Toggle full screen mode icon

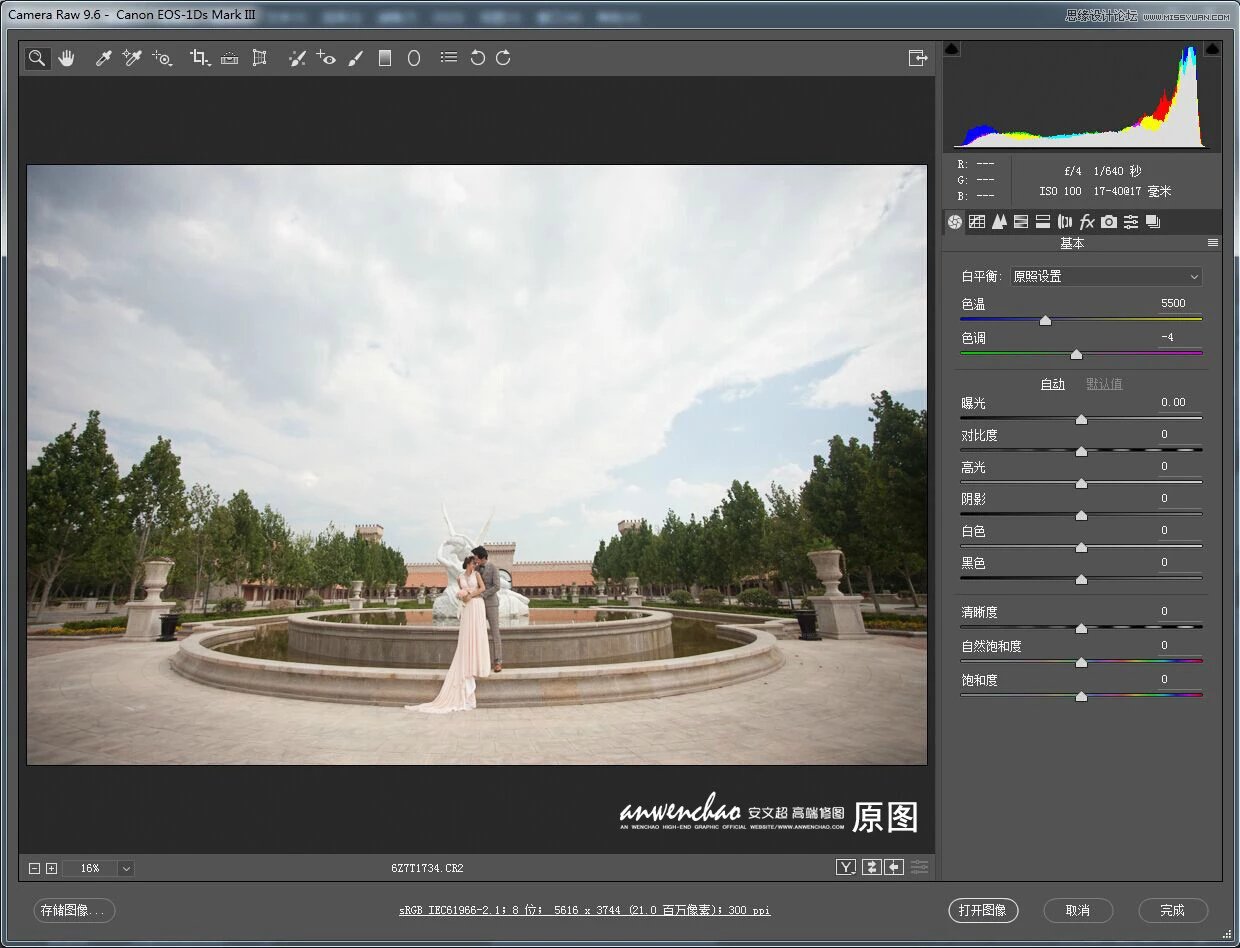[918, 58]
